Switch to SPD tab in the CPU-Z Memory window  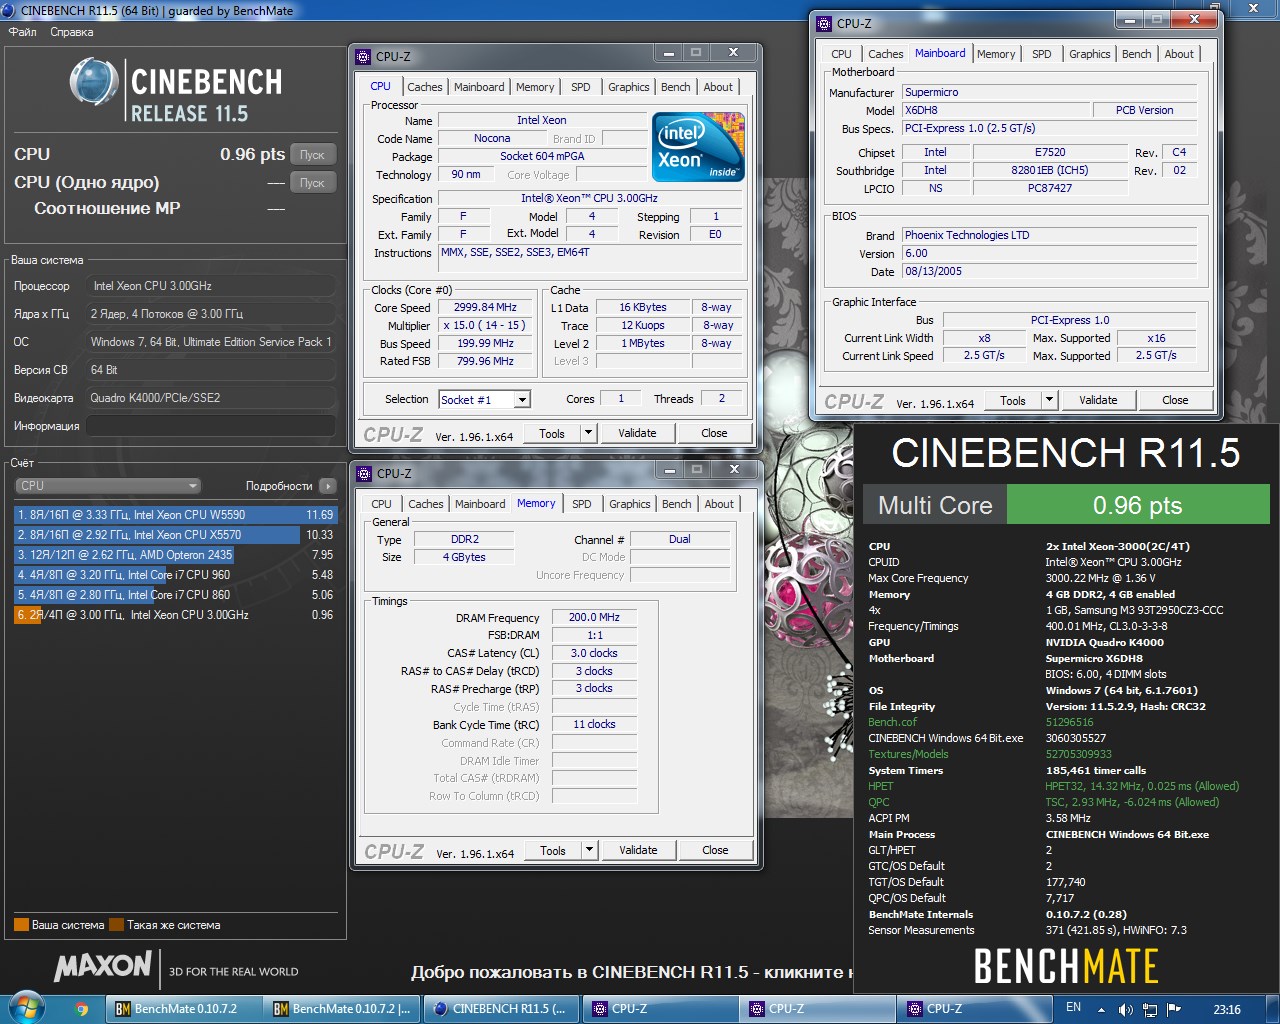tap(582, 504)
